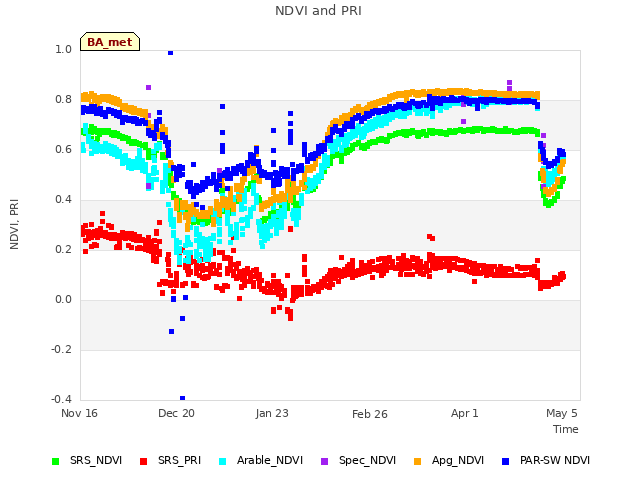Click the BA_met site label box
This screenshot has height=480, width=640.
coord(110,42)
